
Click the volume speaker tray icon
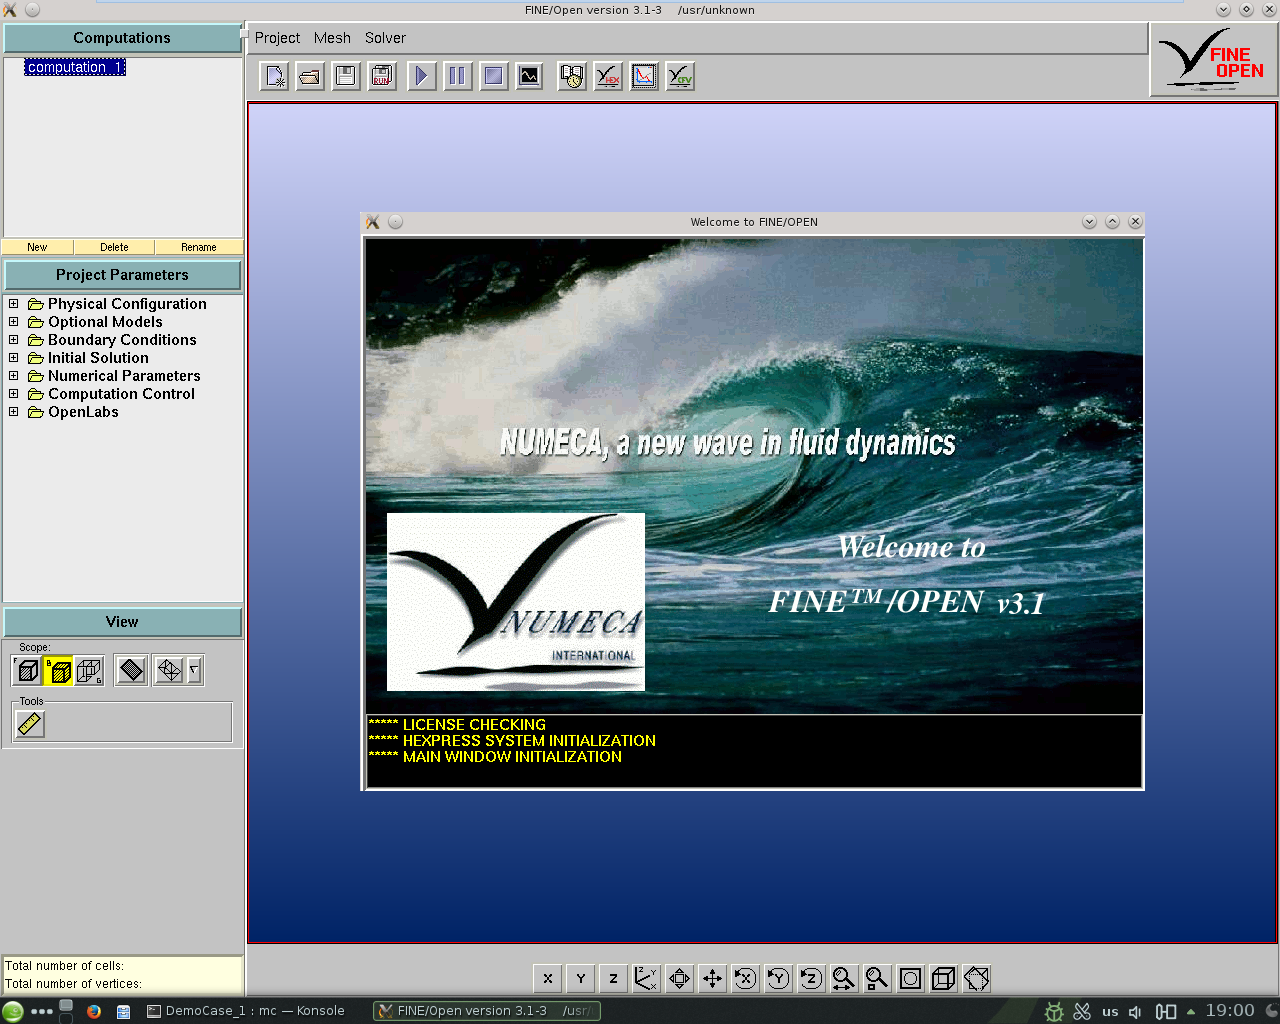(x=1134, y=1012)
